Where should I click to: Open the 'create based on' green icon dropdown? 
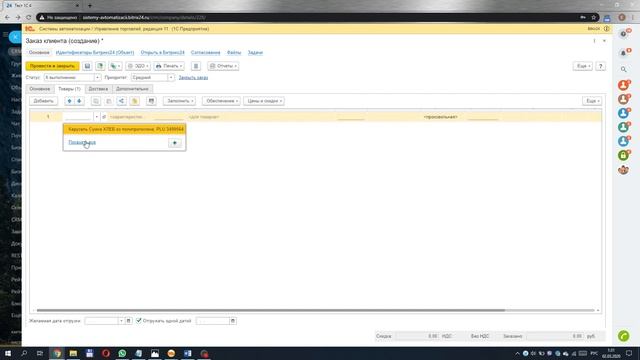[x=115, y=66]
